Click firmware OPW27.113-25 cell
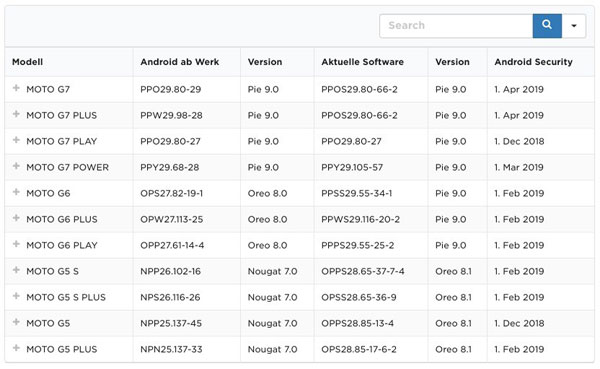 (x=171, y=219)
